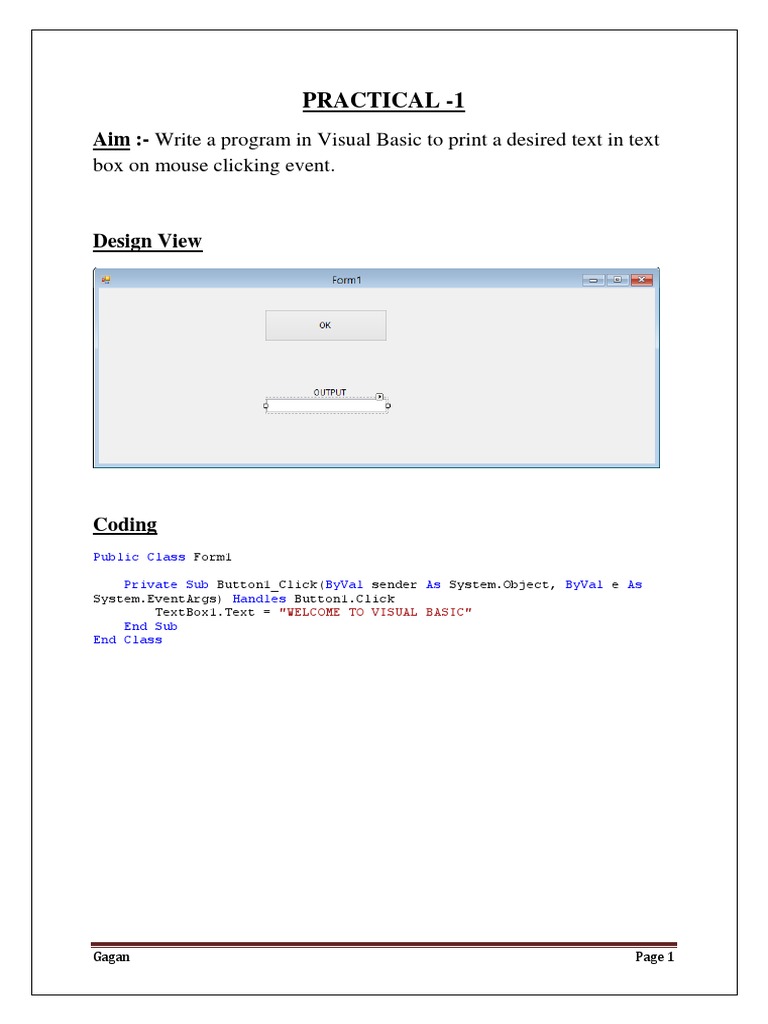Close the Form1 window
This screenshot has height=1024, width=768.
pyautogui.click(x=642, y=280)
